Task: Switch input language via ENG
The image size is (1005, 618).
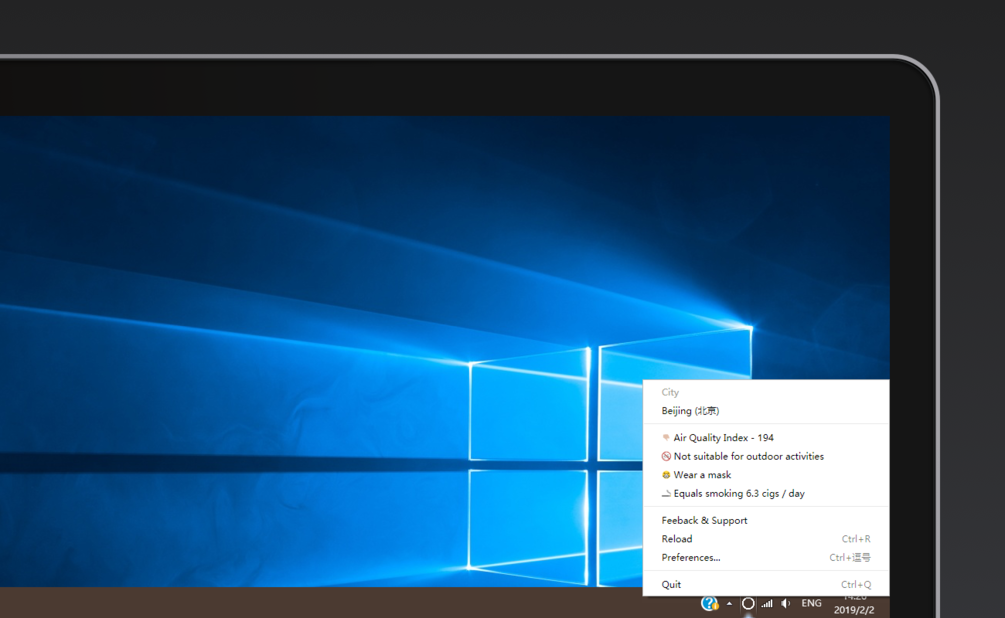Action: (x=811, y=603)
